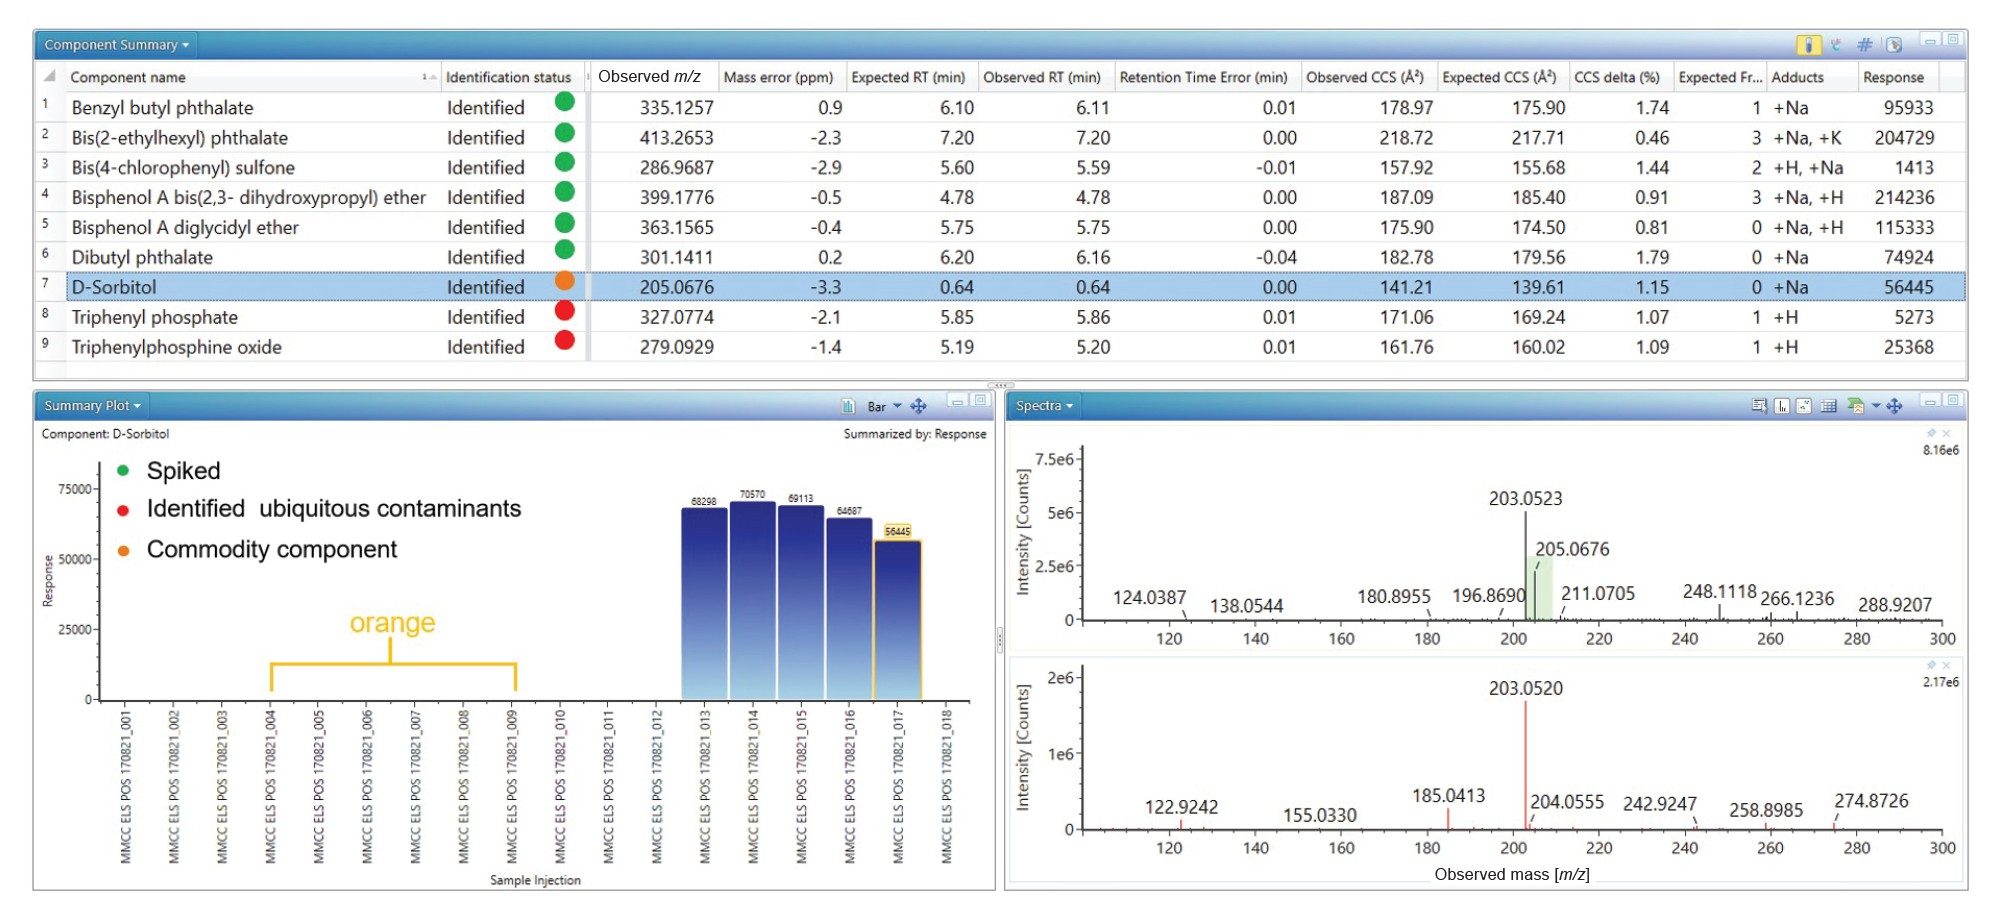Click the pin icon on top spectrum
The image size is (2000, 918).
(1931, 434)
